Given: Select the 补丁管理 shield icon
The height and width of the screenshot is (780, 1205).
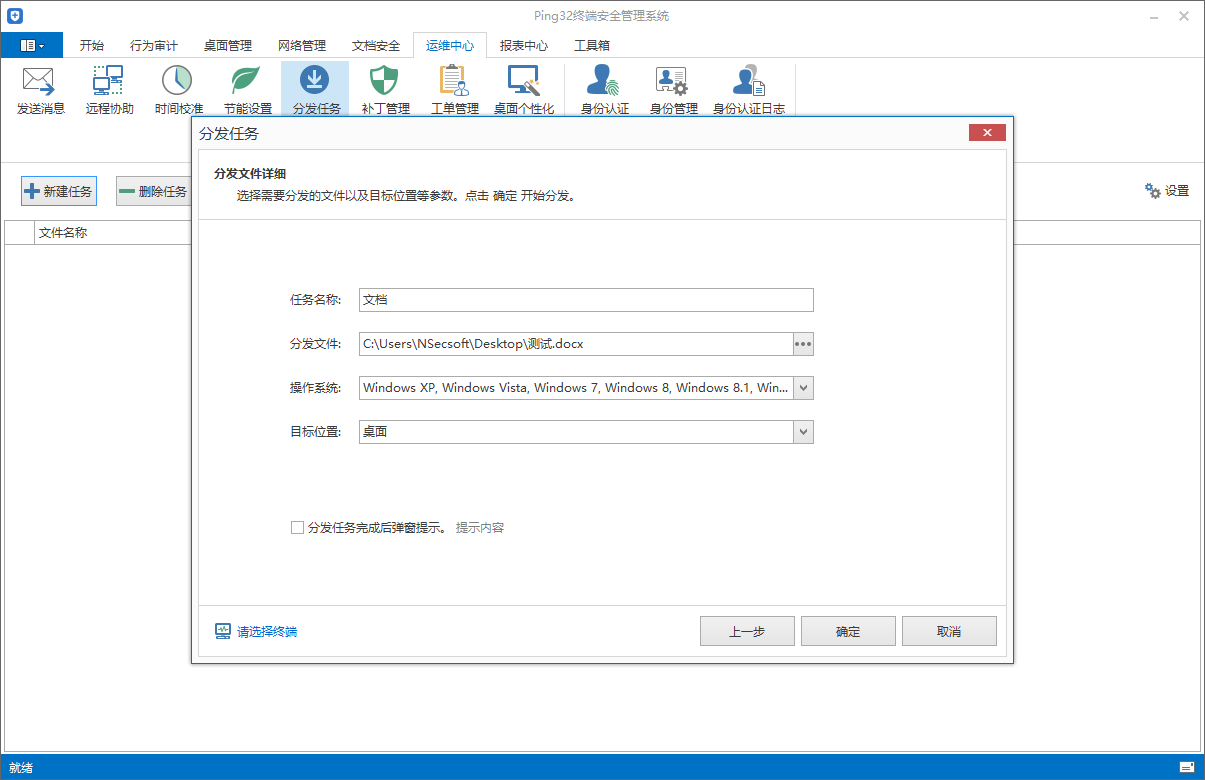Looking at the screenshot, I should [x=384, y=89].
